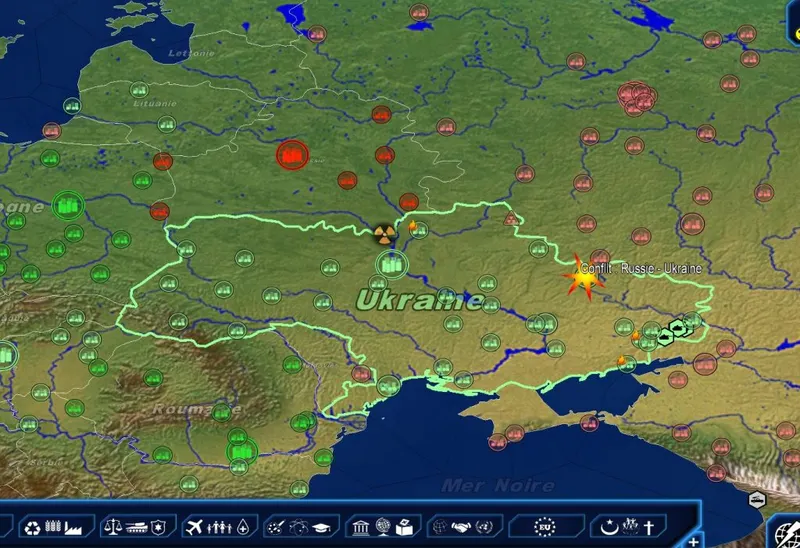The image size is (800, 548).
Task: Select the paint palette culture icon
Action: pos(276,527)
